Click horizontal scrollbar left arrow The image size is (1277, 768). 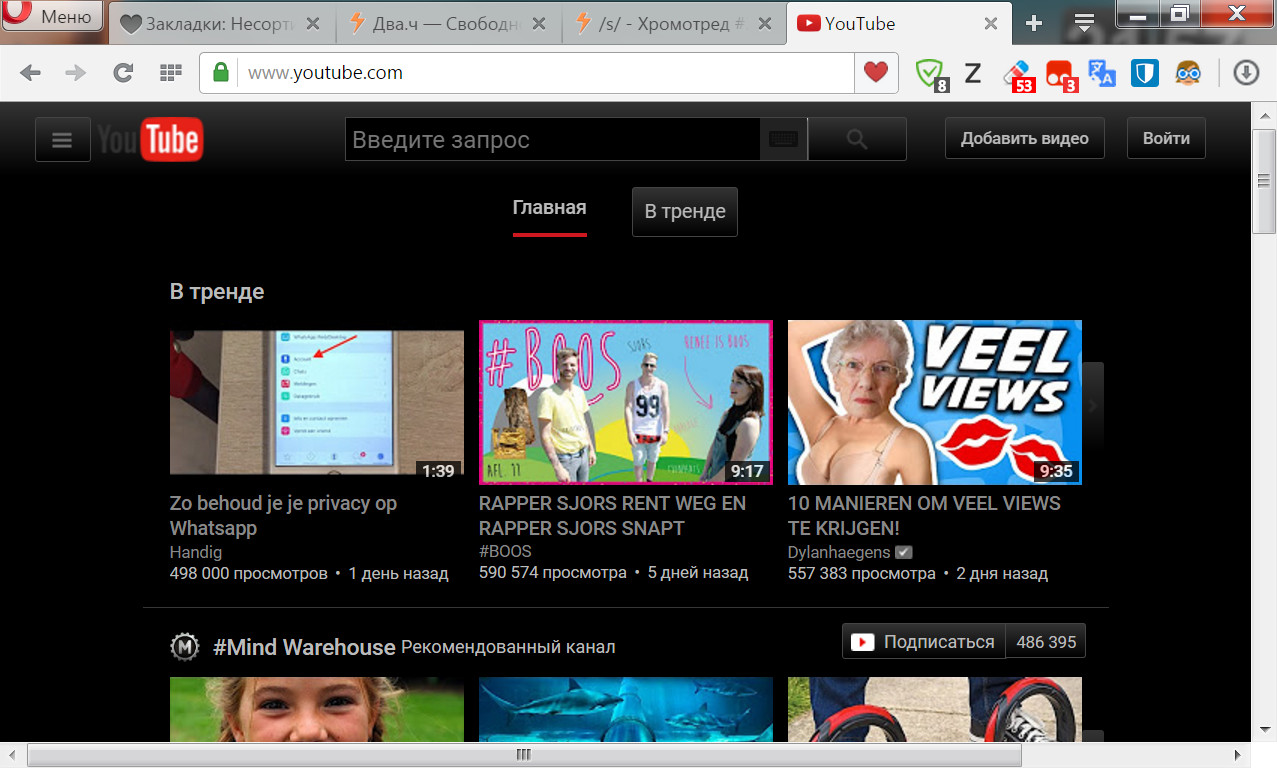(x=12, y=754)
